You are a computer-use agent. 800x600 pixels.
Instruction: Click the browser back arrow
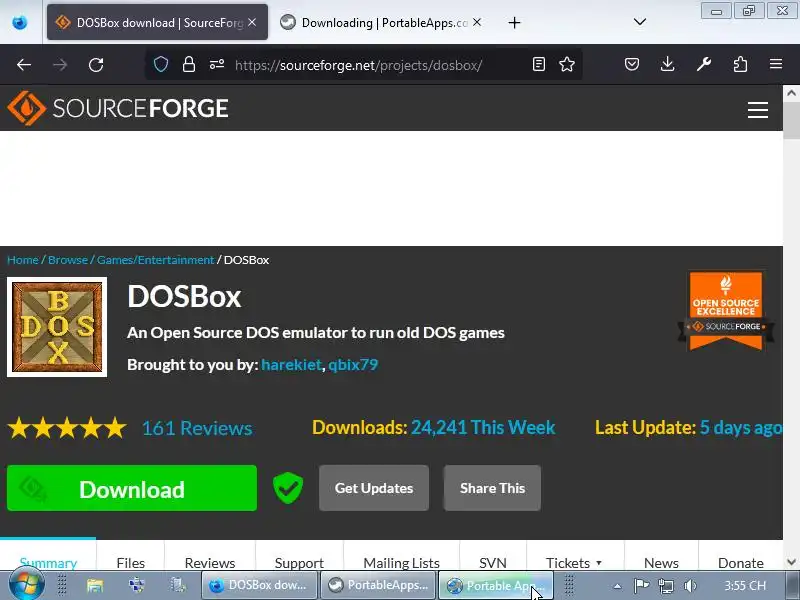click(24, 65)
